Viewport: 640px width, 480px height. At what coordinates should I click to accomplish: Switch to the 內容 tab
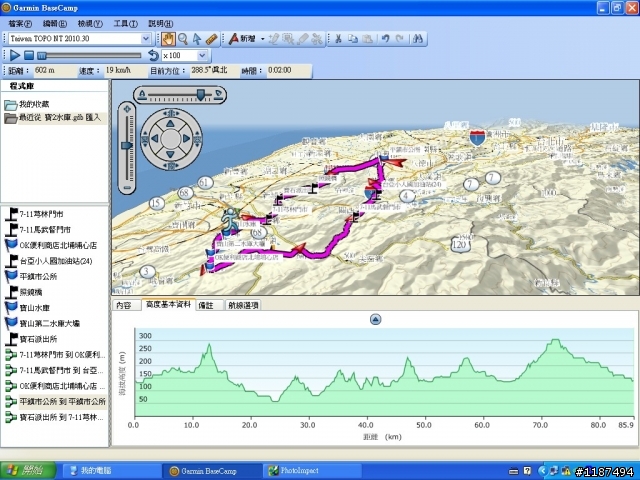click(x=124, y=305)
